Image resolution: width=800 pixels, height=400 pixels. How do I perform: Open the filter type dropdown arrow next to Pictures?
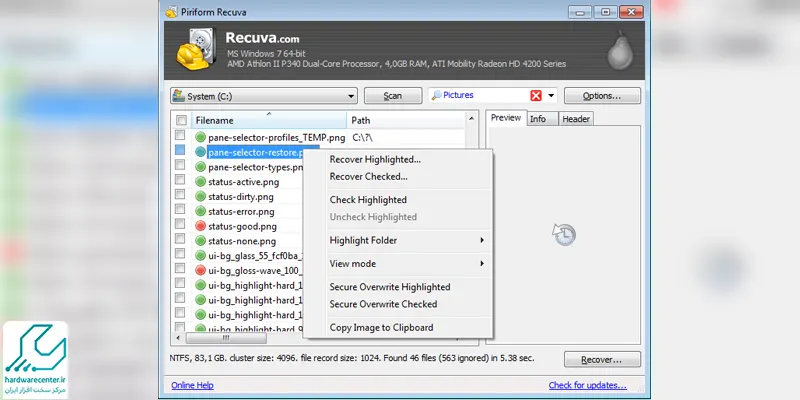click(551, 95)
